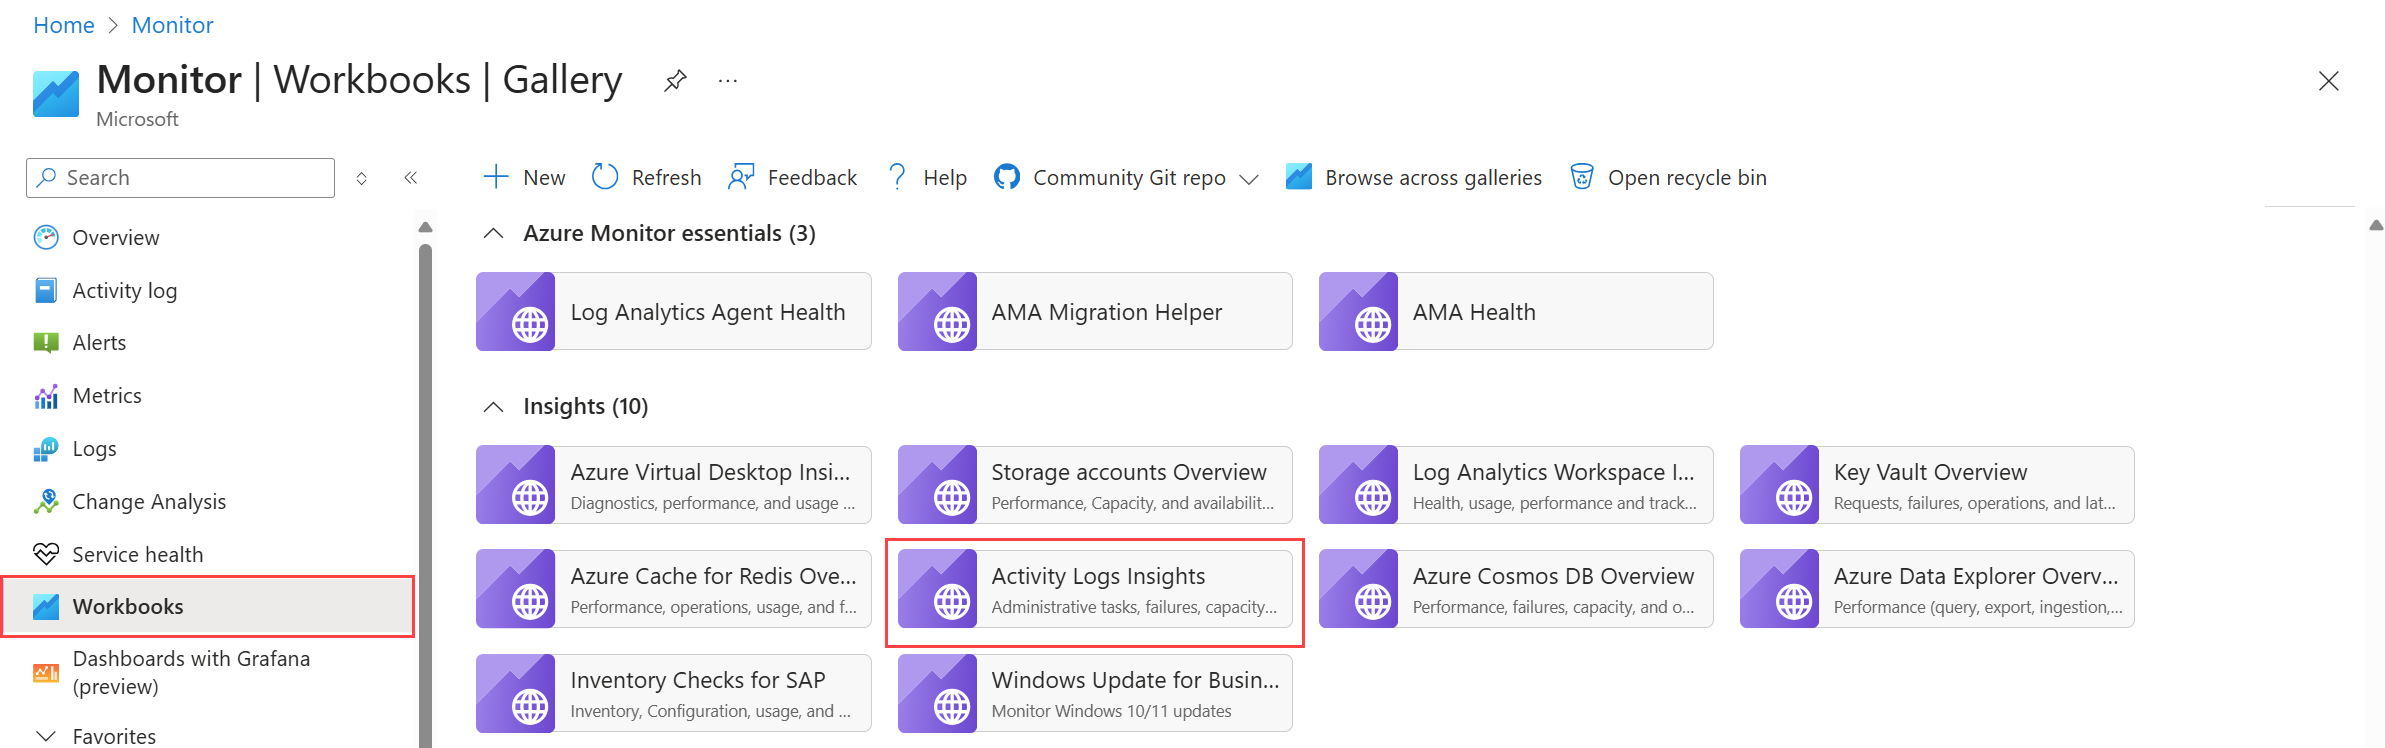Click the Refresh icon in toolbar
Screen dimensions: 2385x748
(x=605, y=177)
